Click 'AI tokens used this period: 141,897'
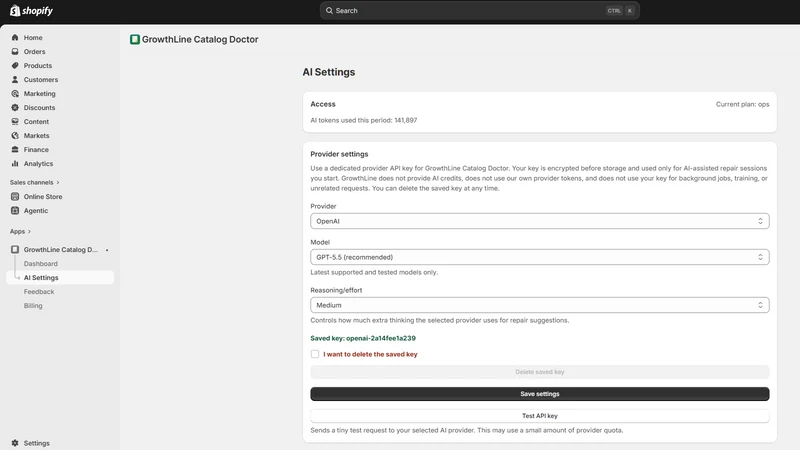800x450 pixels. [x=364, y=120]
